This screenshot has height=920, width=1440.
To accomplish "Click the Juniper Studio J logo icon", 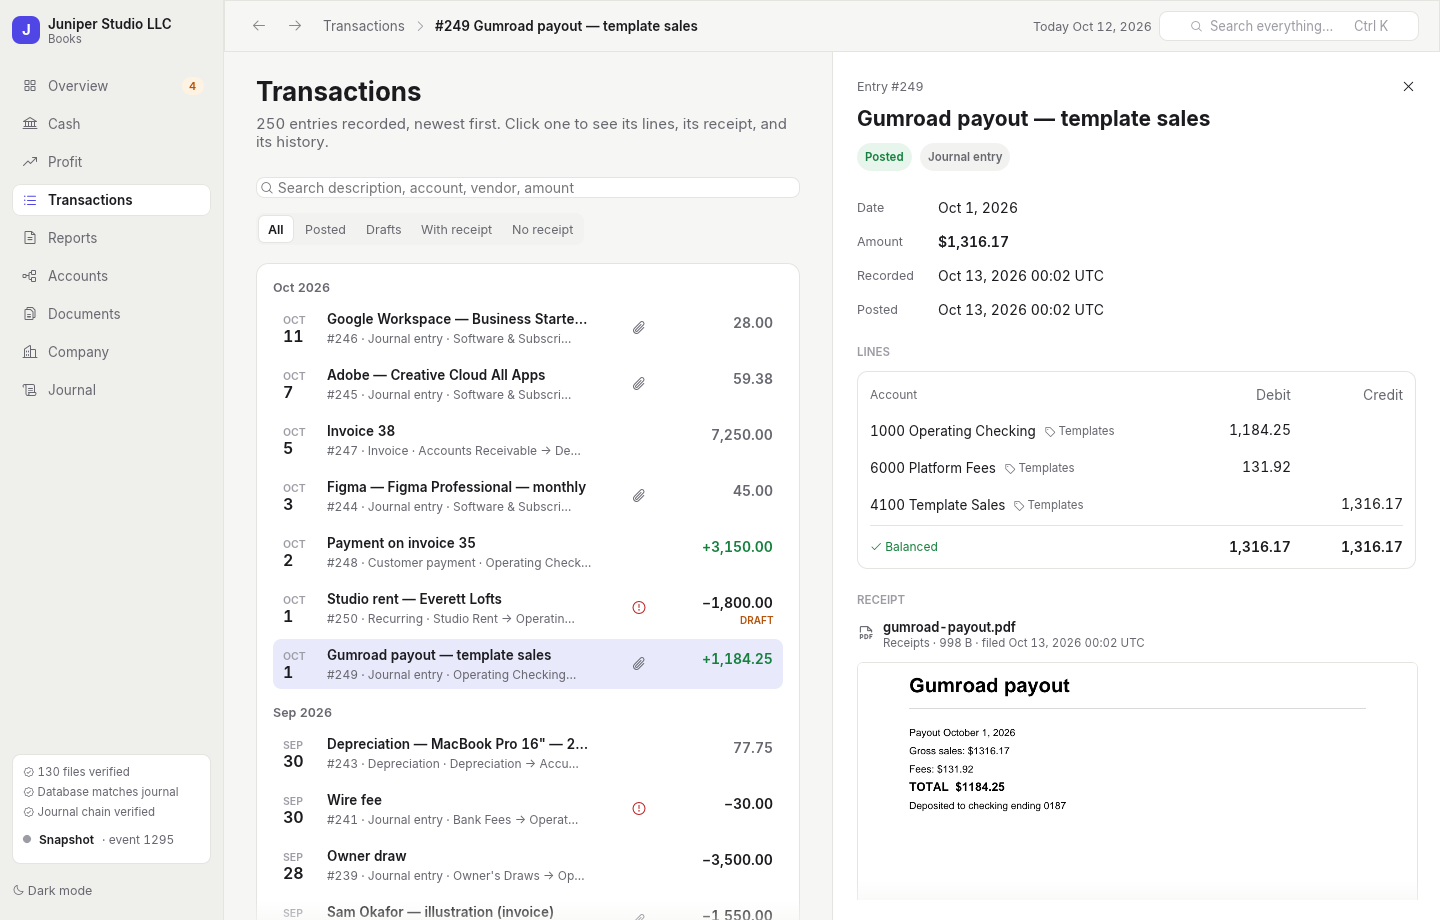I will point(26,30).
